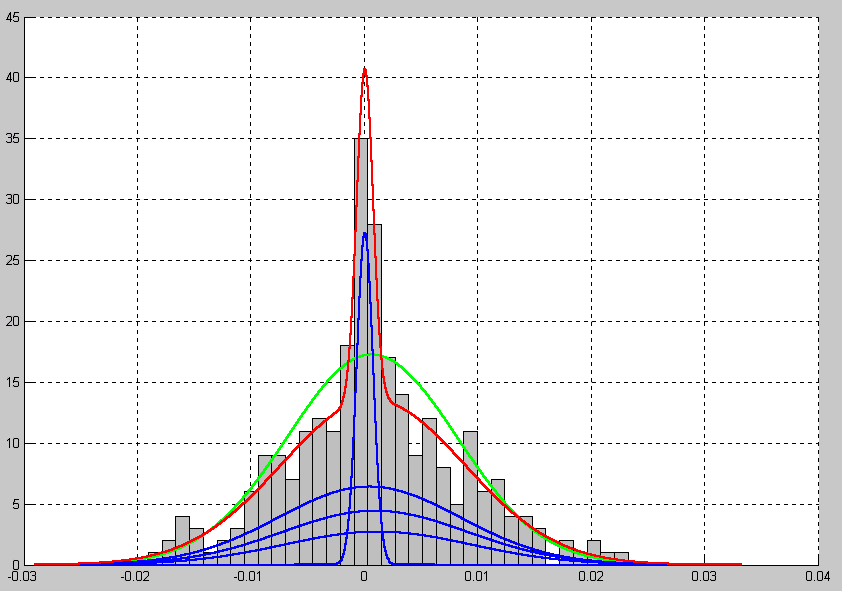
Task: Select the x-axis tick label -0.02
Action: 134,577
